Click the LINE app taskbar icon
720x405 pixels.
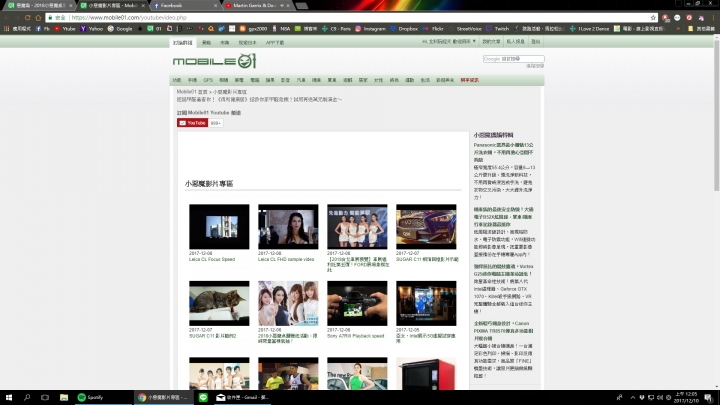tap(204, 397)
